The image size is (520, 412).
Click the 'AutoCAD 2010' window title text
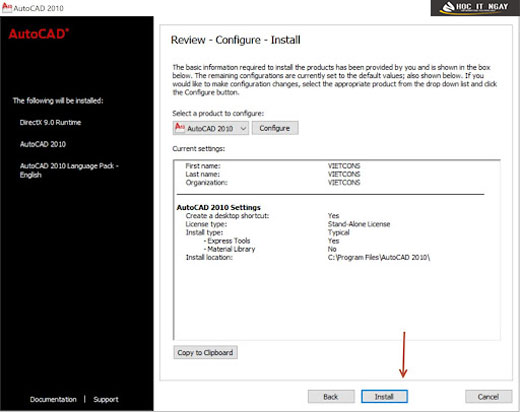pos(38,8)
